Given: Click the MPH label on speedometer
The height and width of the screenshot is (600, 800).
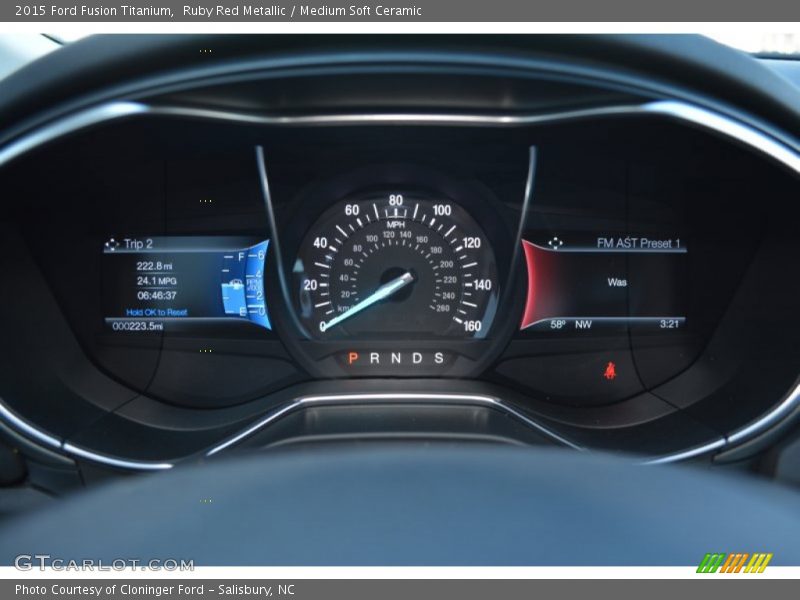Looking at the screenshot, I should (x=396, y=225).
